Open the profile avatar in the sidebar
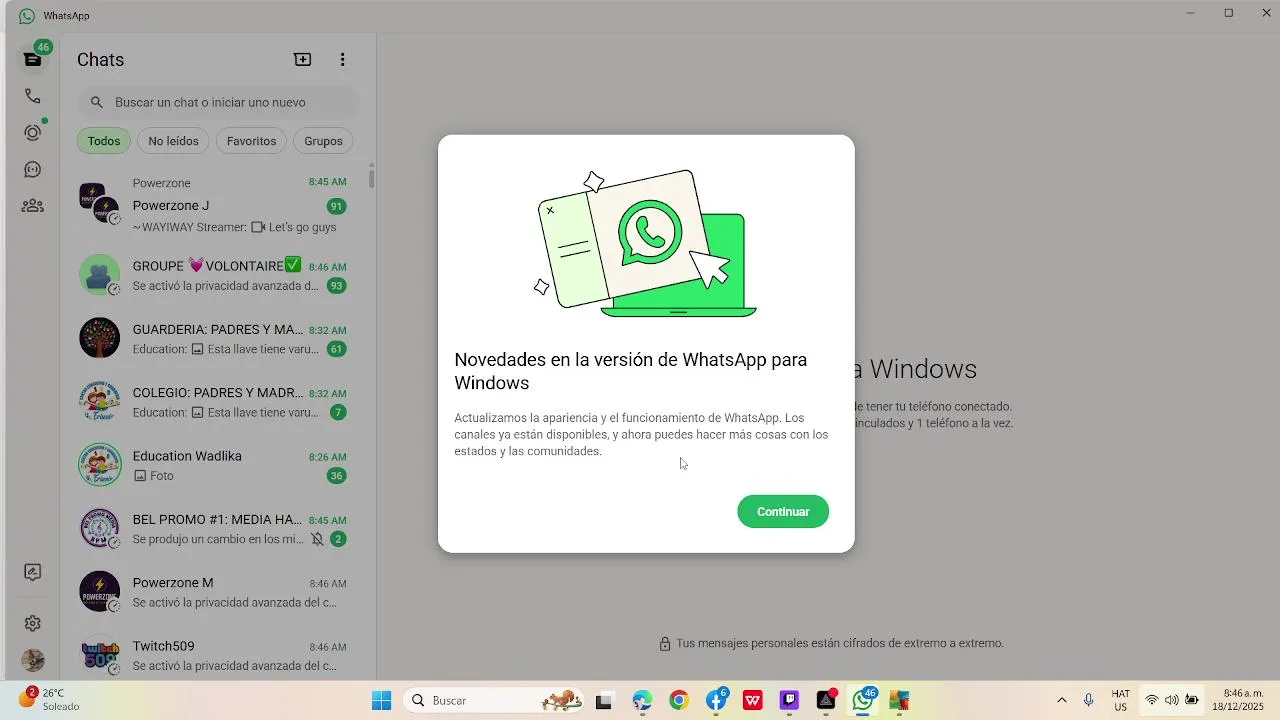1280x720 pixels. pos(33,660)
